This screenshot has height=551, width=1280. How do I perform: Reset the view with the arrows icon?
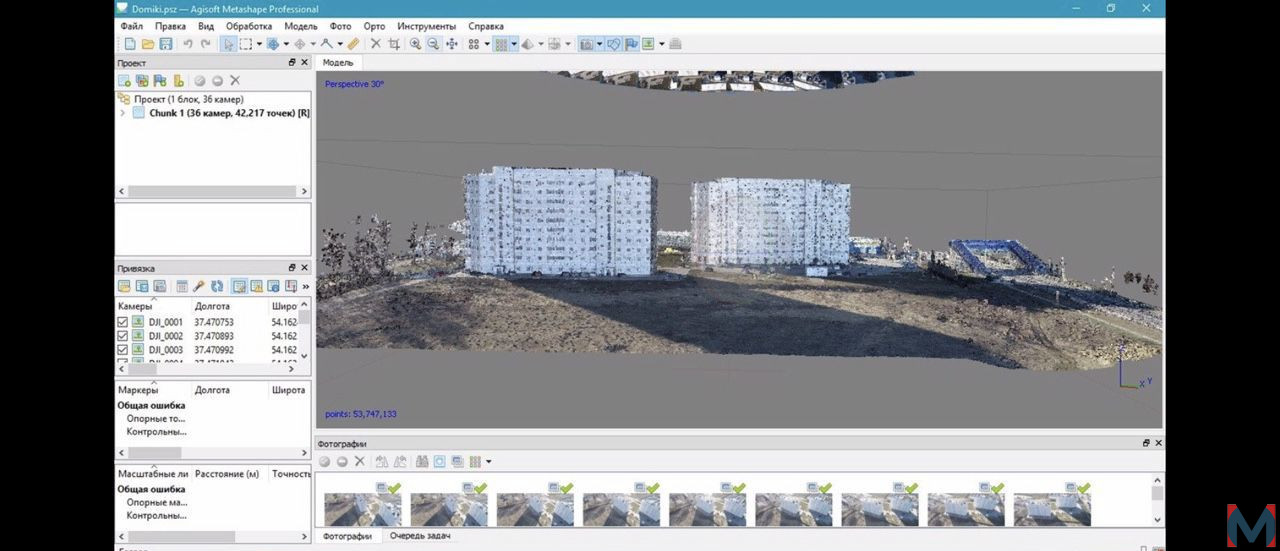(x=451, y=44)
